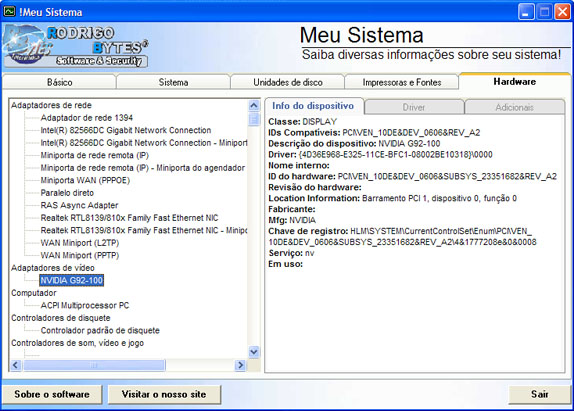Click the device tree scroll up arrow
This screenshot has width=574, height=411.
pyautogui.click(x=254, y=106)
